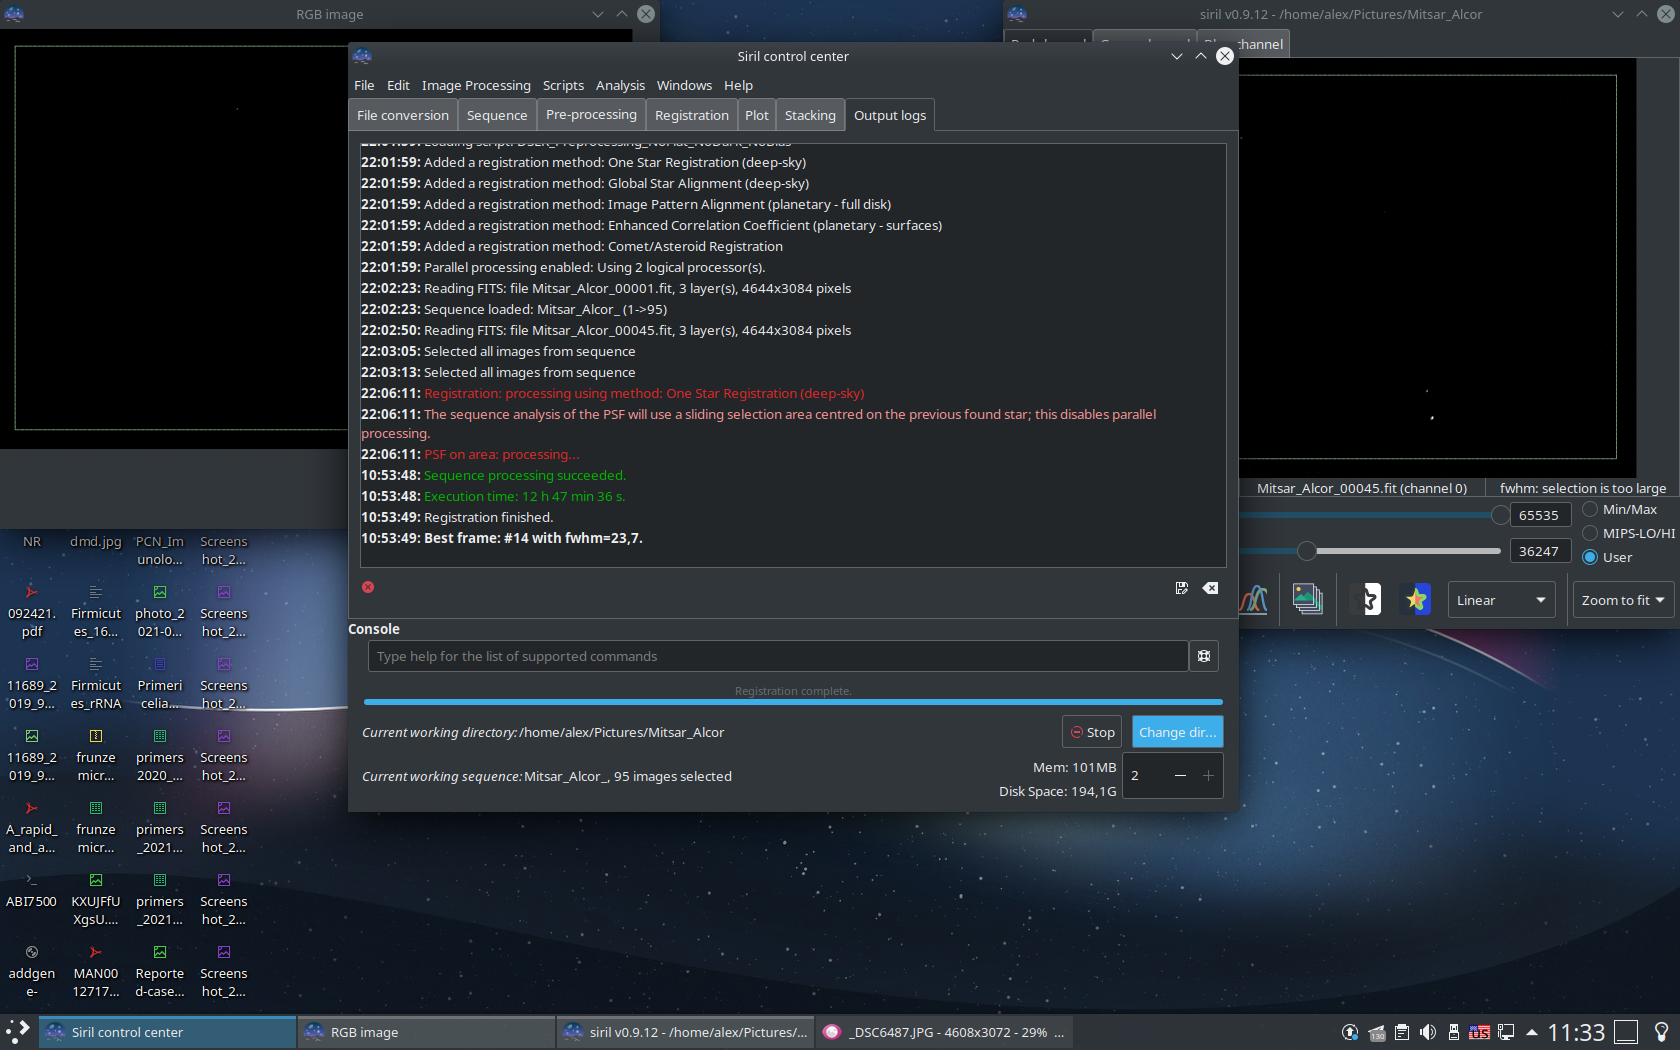Increase the thread count with plus button

[1208, 775]
